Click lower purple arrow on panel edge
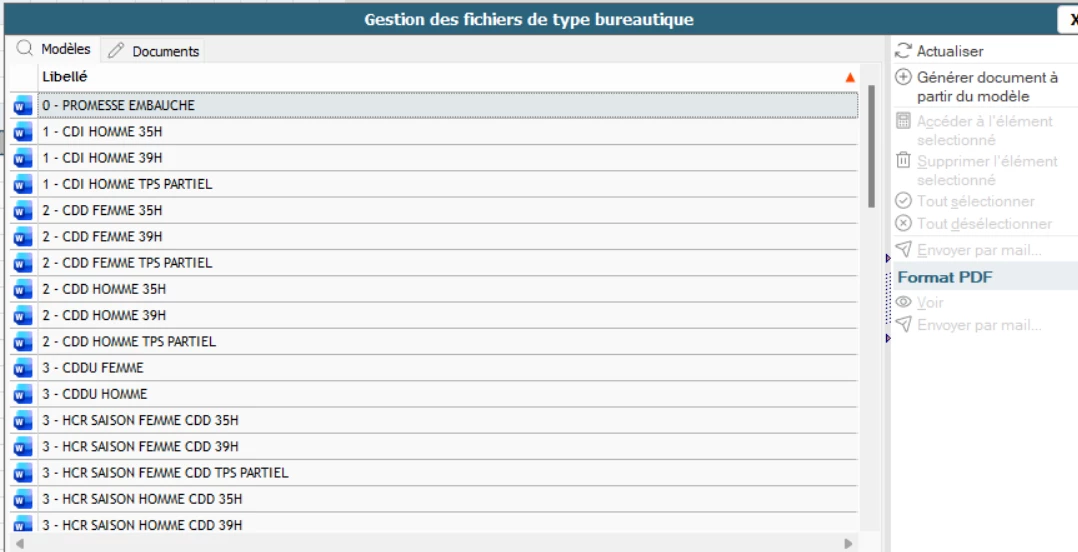Image resolution: width=1078 pixels, height=552 pixels. 888,339
